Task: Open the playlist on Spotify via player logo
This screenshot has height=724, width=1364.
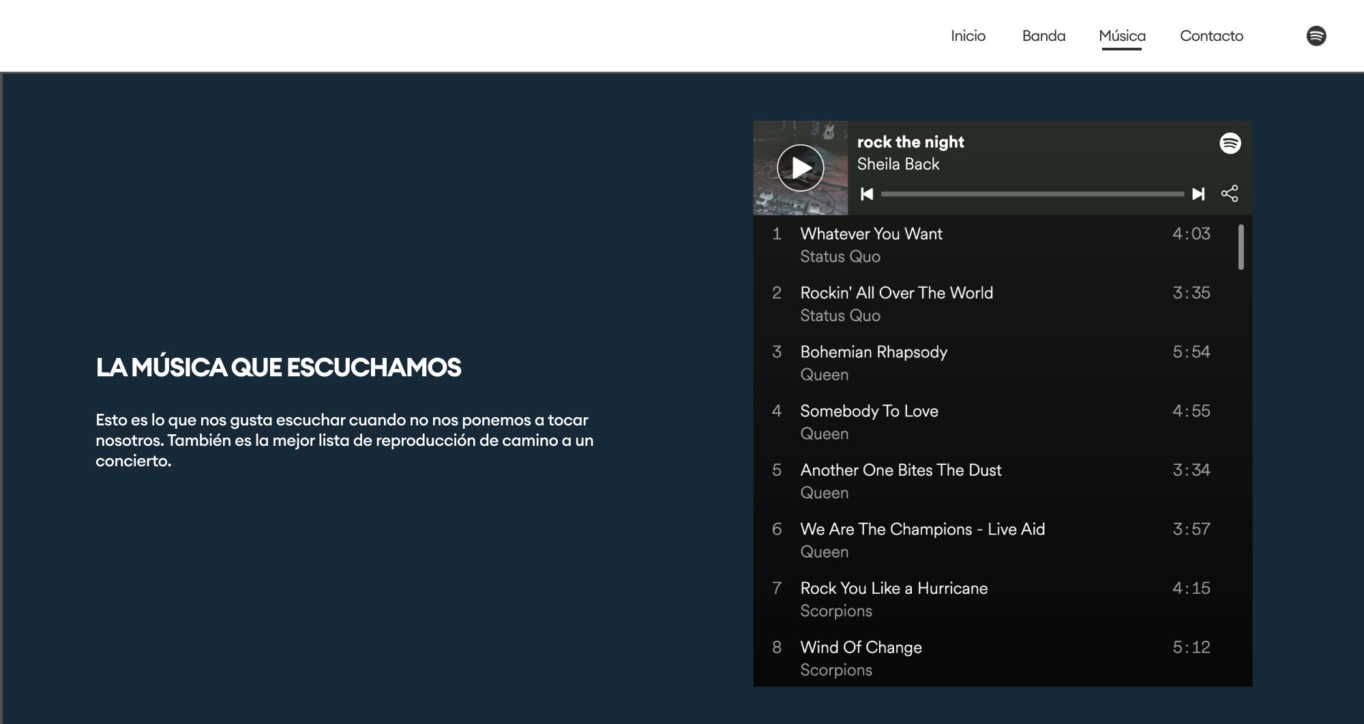Action: [1228, 142]
